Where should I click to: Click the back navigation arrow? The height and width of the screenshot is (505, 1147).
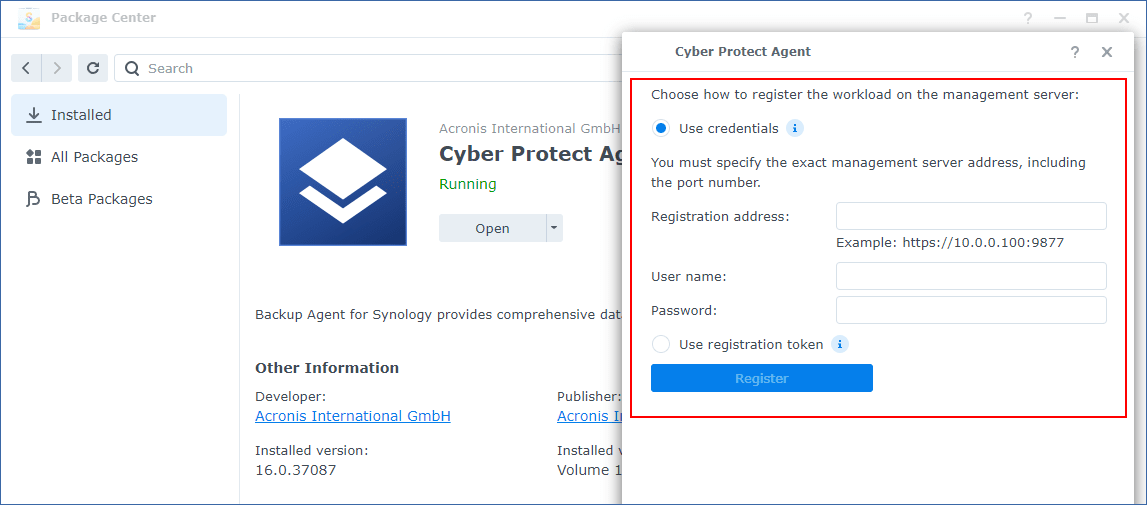pyautogui.click(x=26, y=68)
